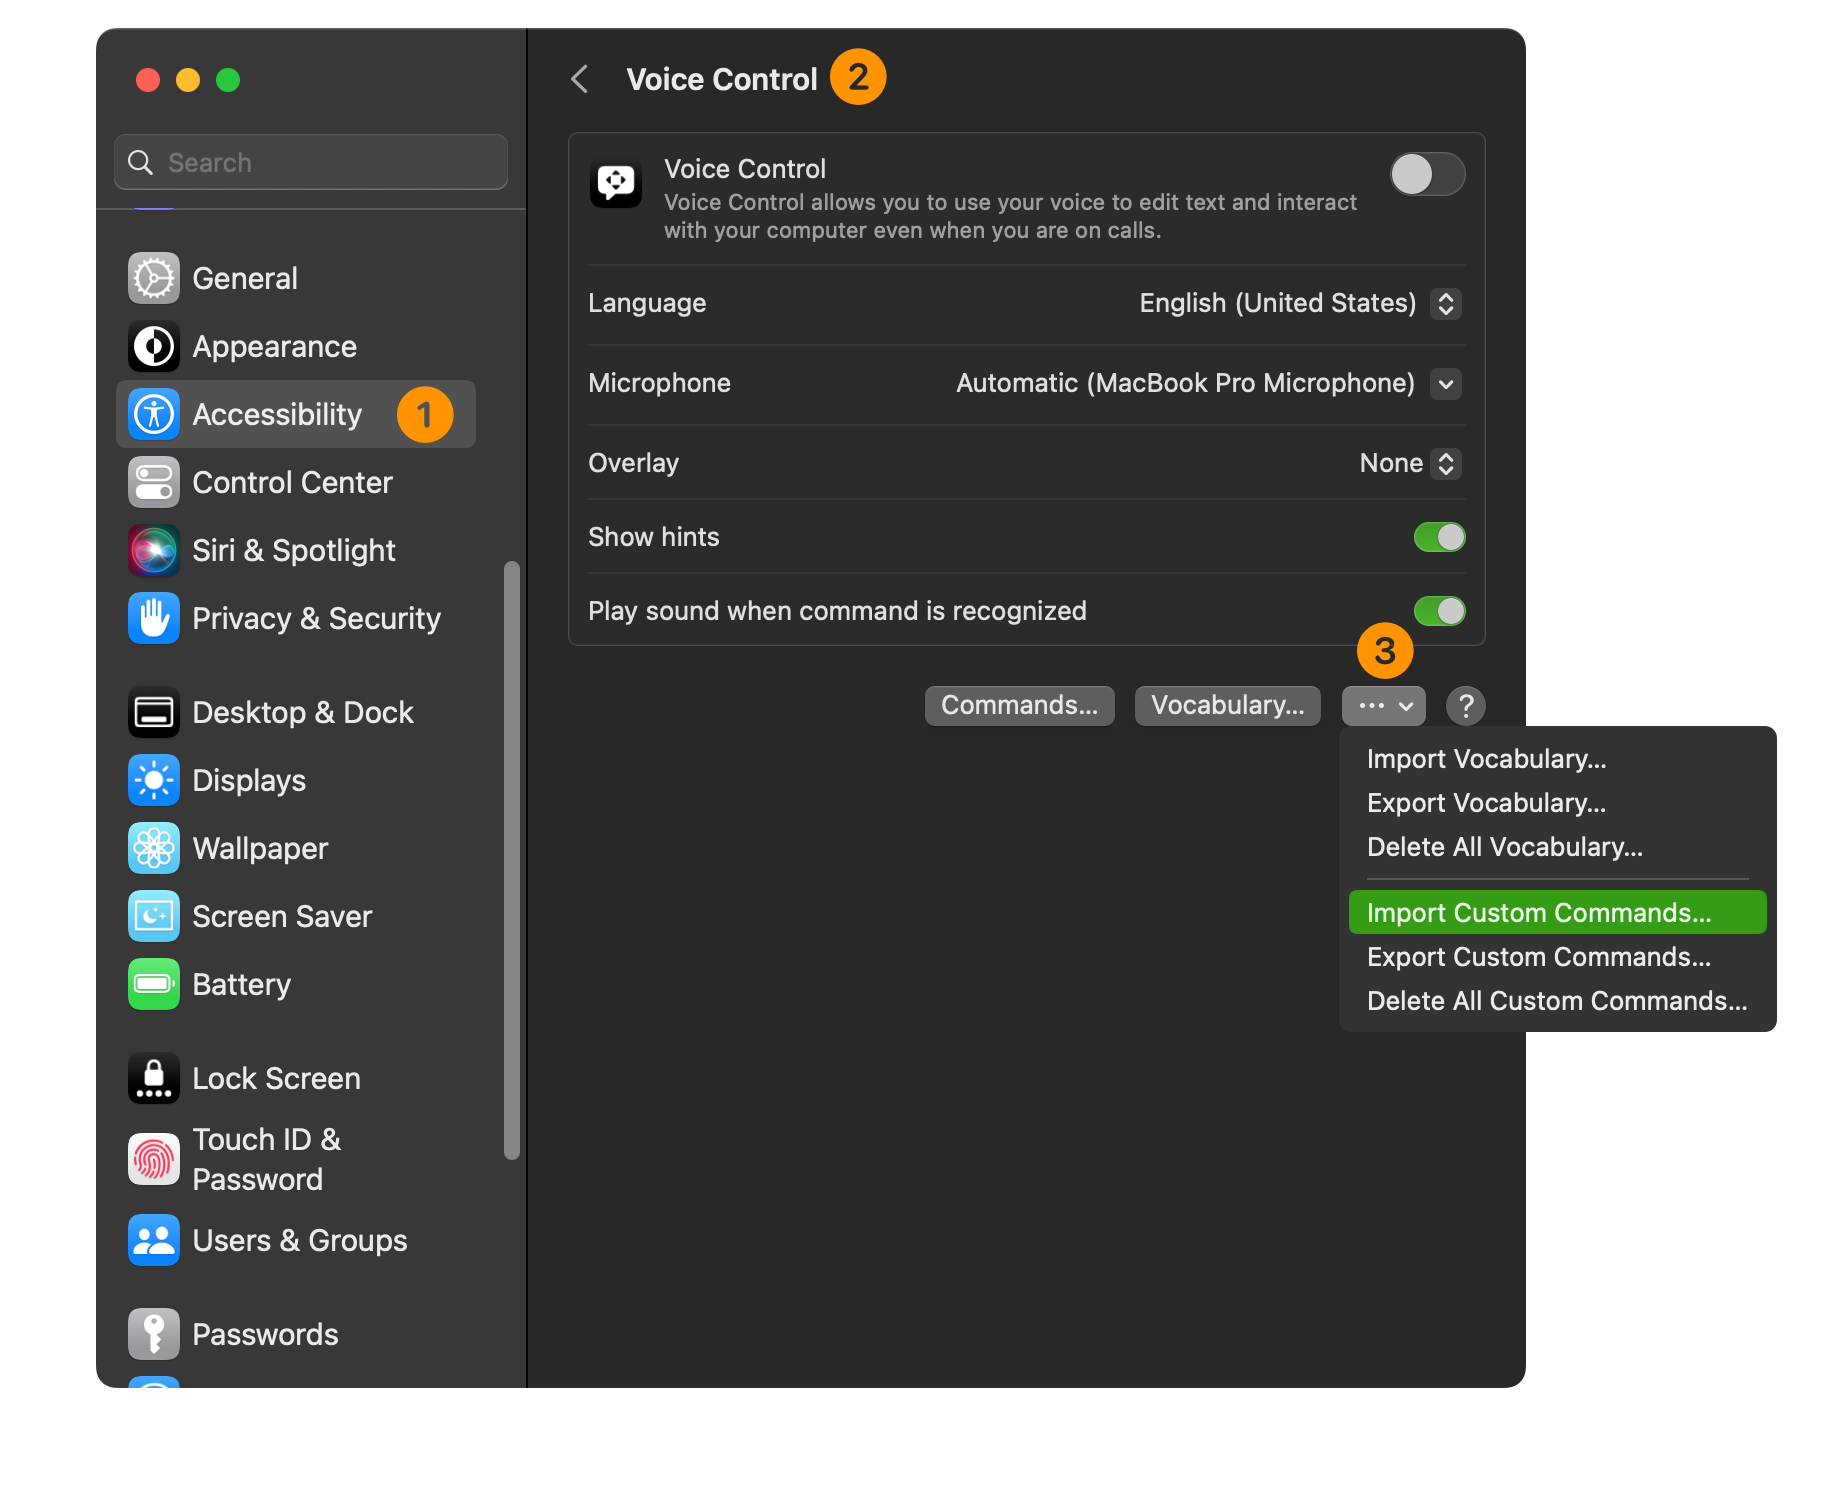The width and height of the screenshot is (1833, 1491).
Task: Click the search magnifier icon
Action: point(141,163)
